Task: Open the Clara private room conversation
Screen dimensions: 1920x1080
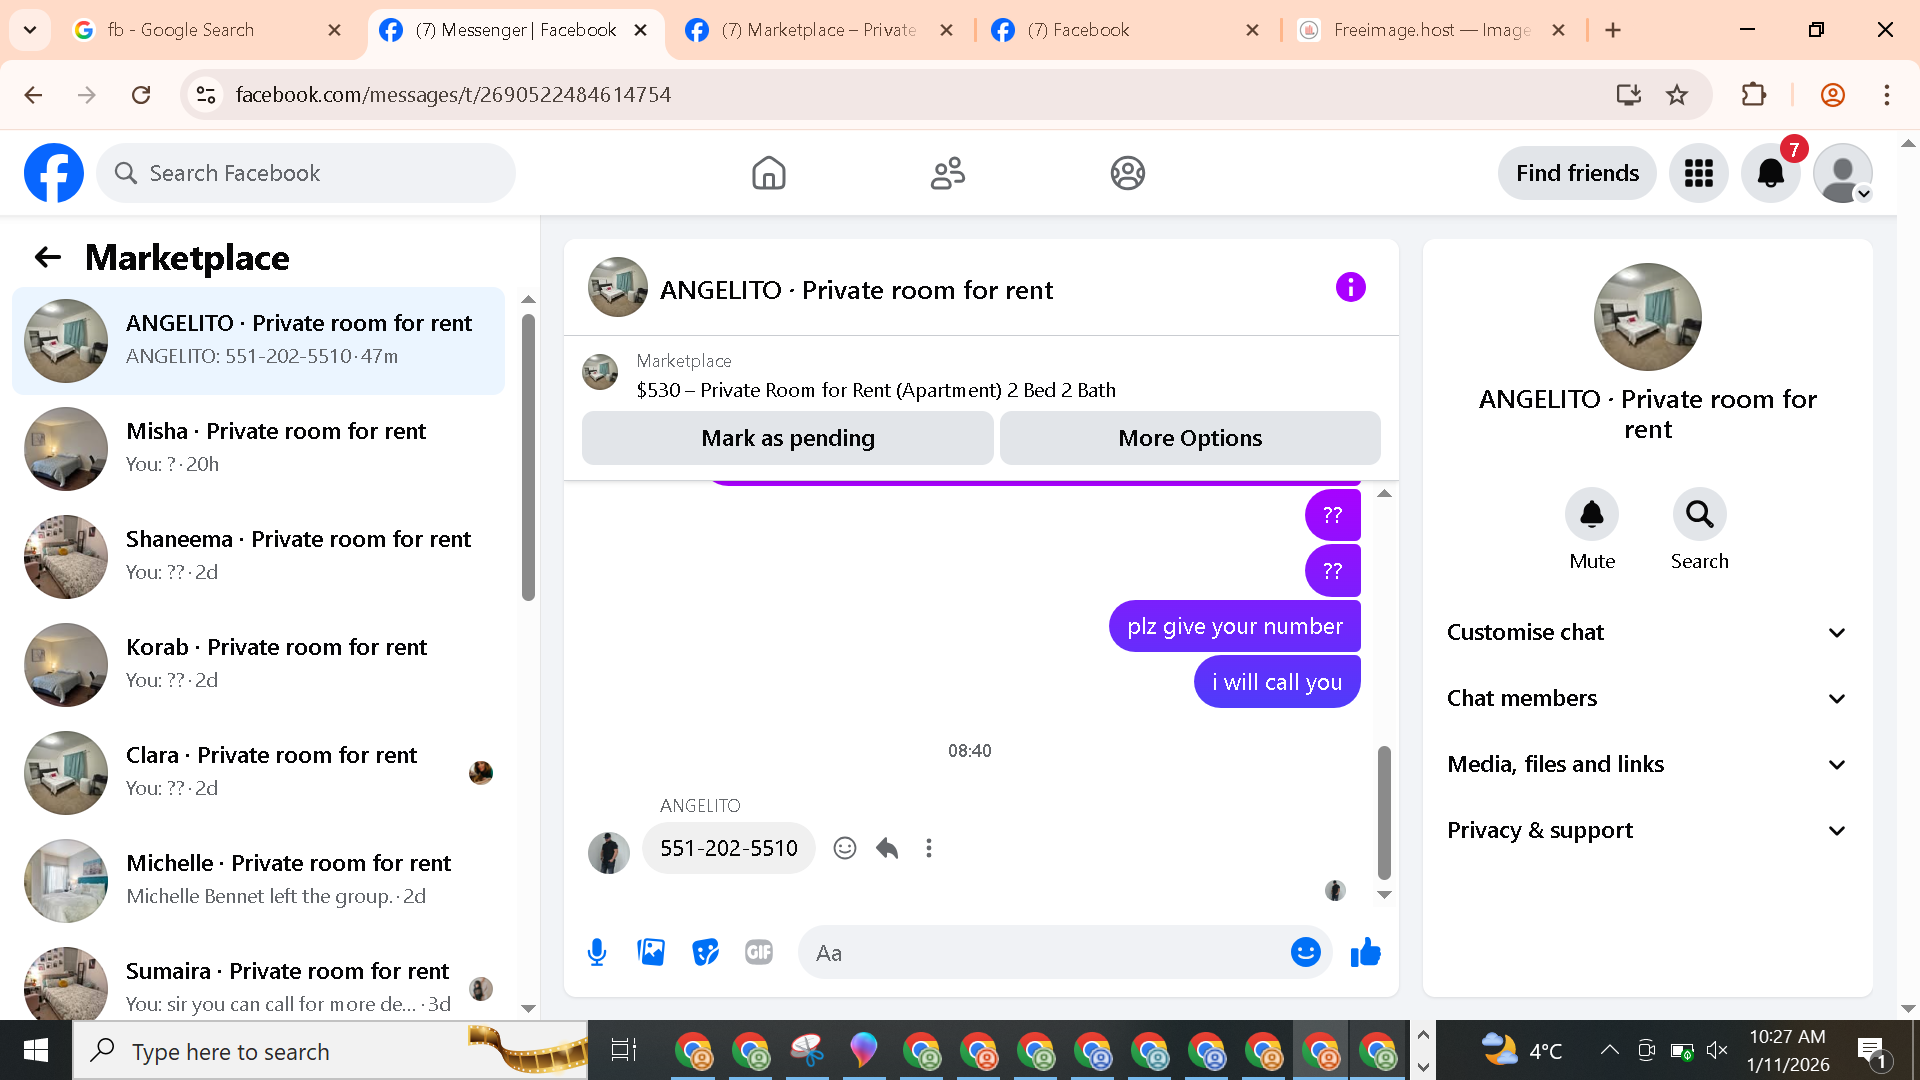Action: [x=258, y=772]
